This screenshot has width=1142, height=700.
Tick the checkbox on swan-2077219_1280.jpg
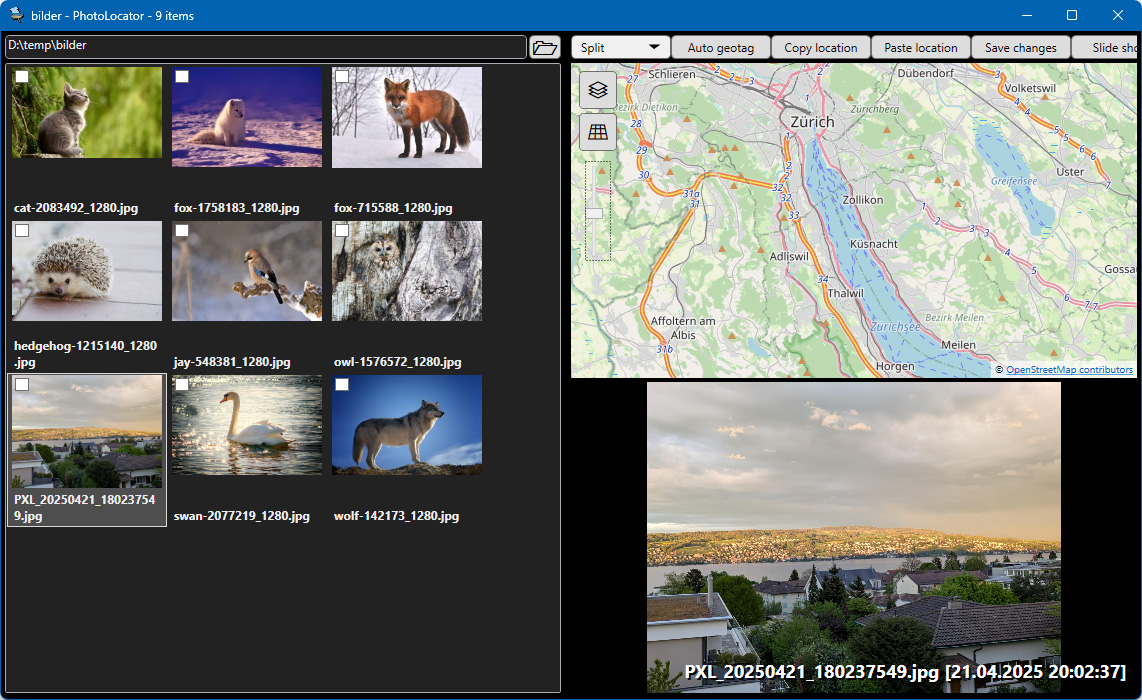tap(182, 384)
